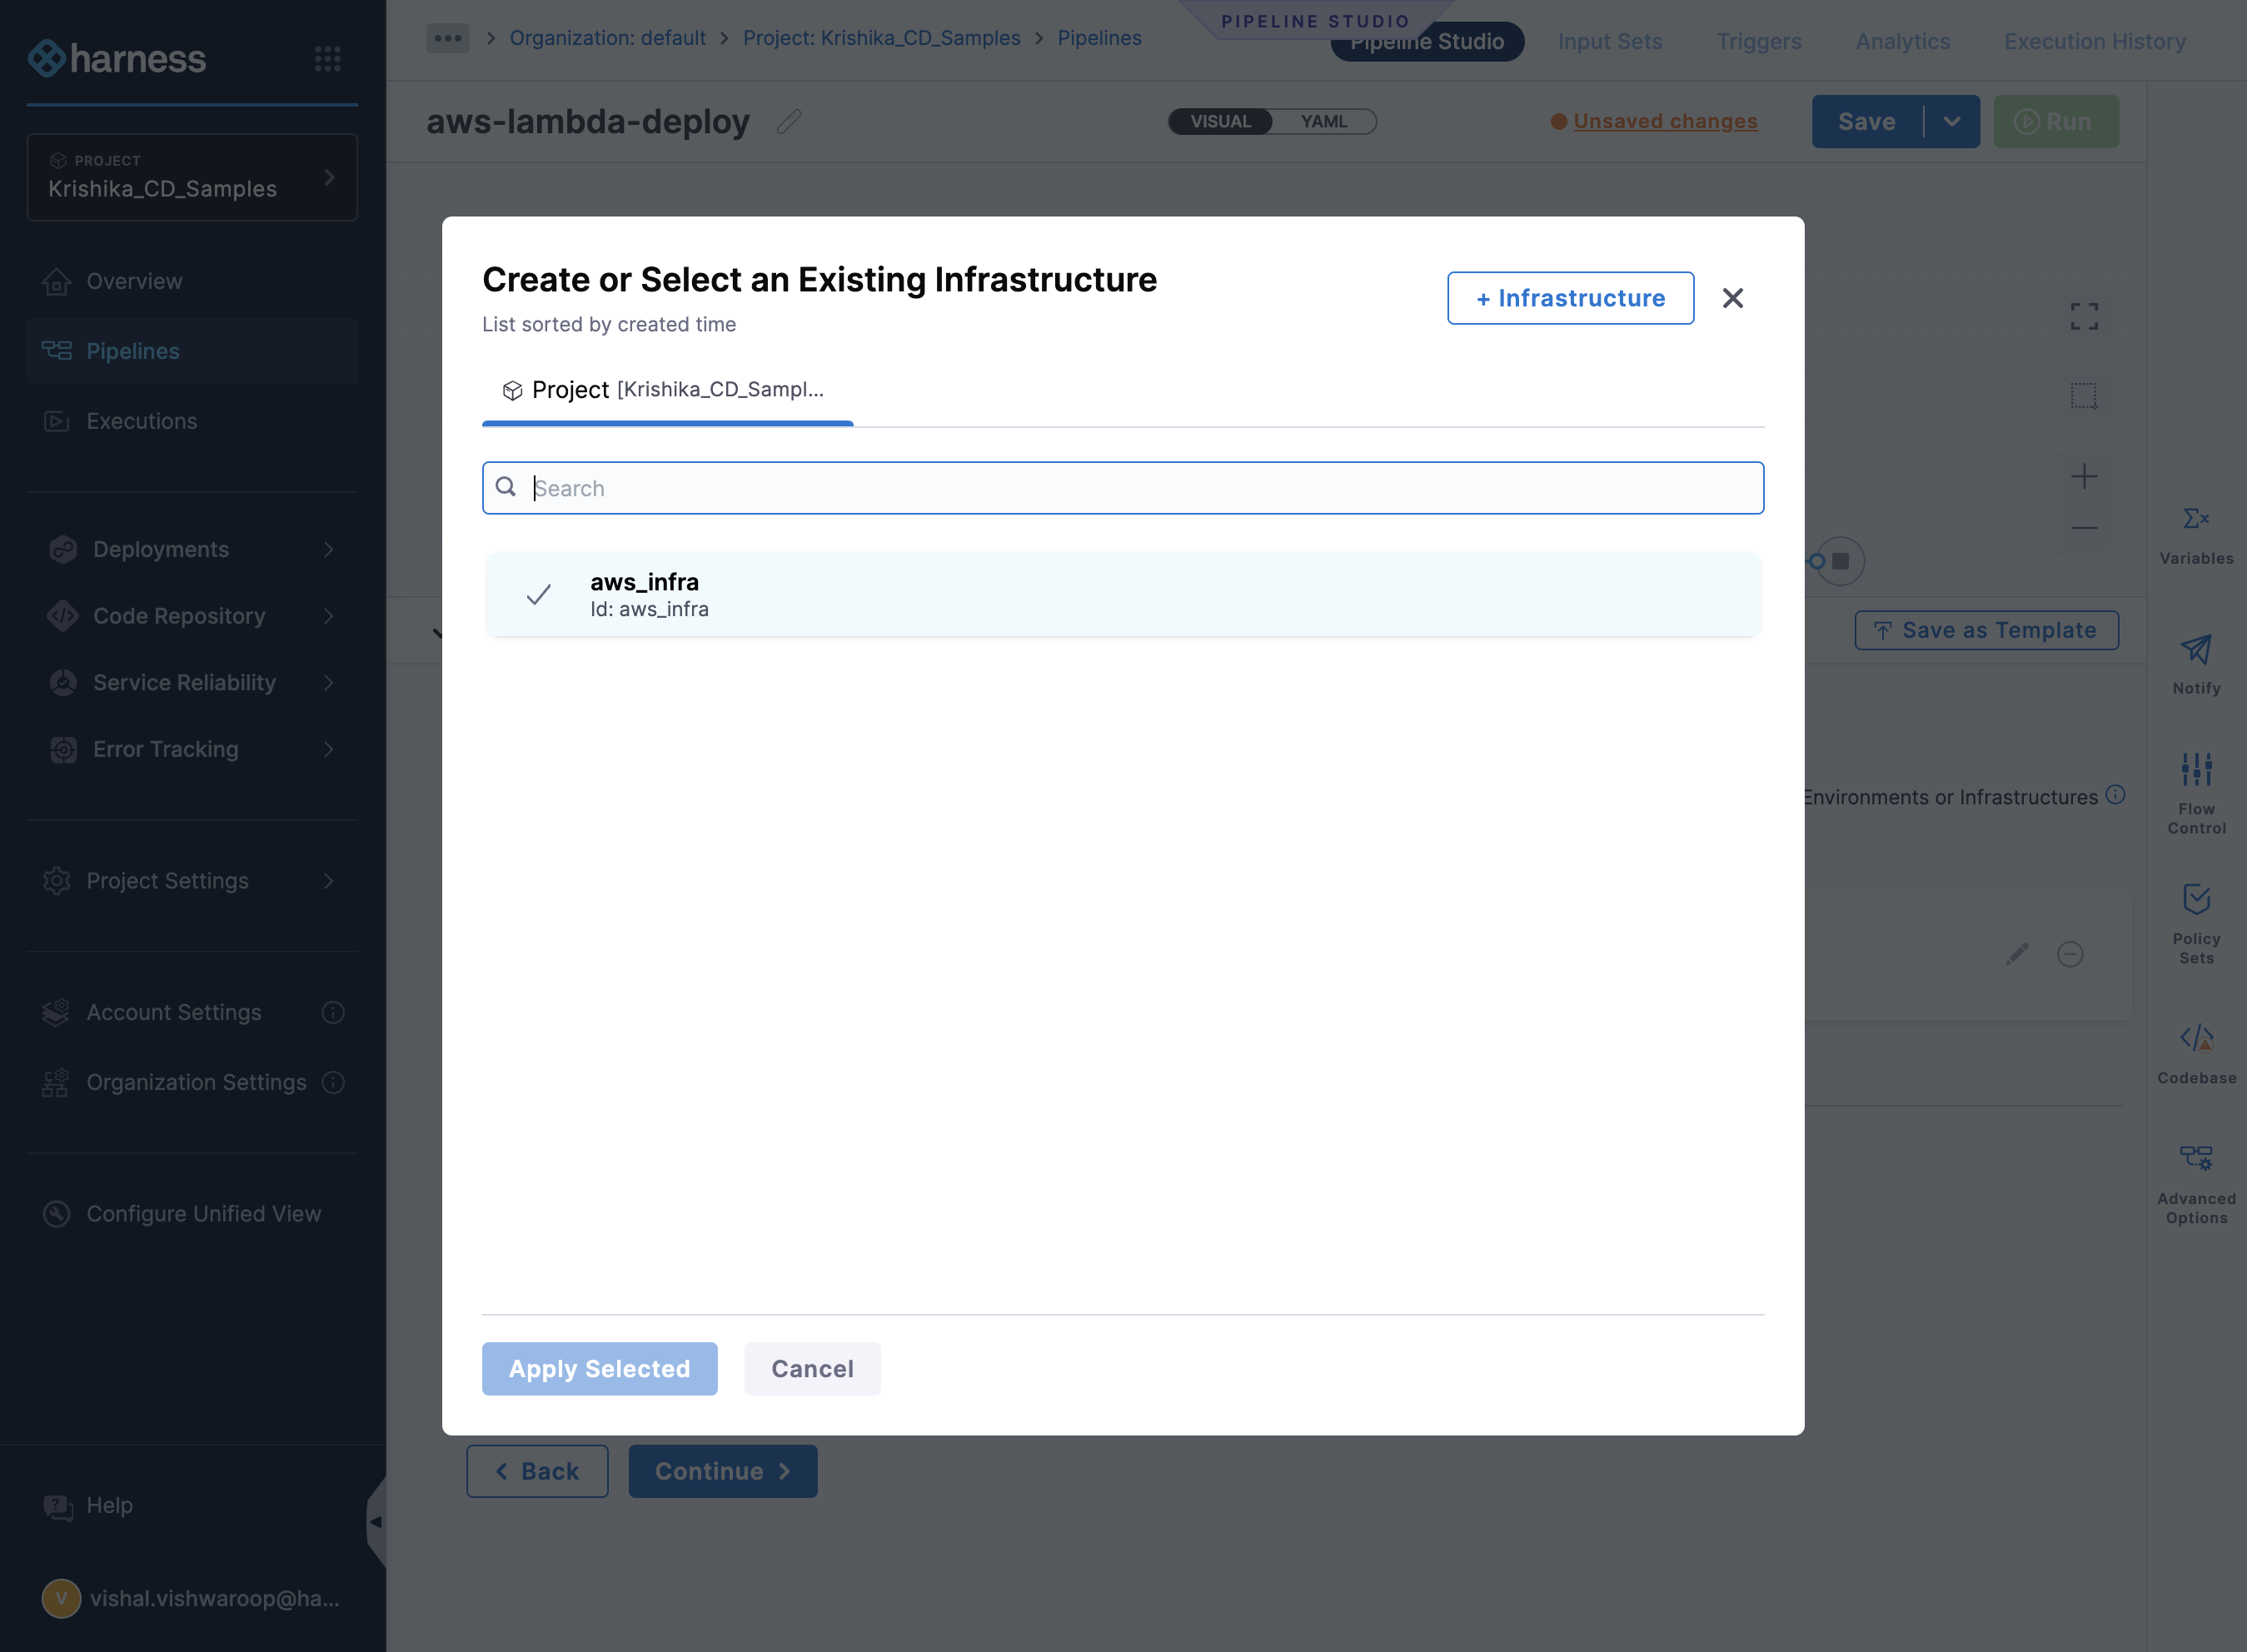Click the zoom out minus icon
2247x1652 pixels.
(2084, 527)
